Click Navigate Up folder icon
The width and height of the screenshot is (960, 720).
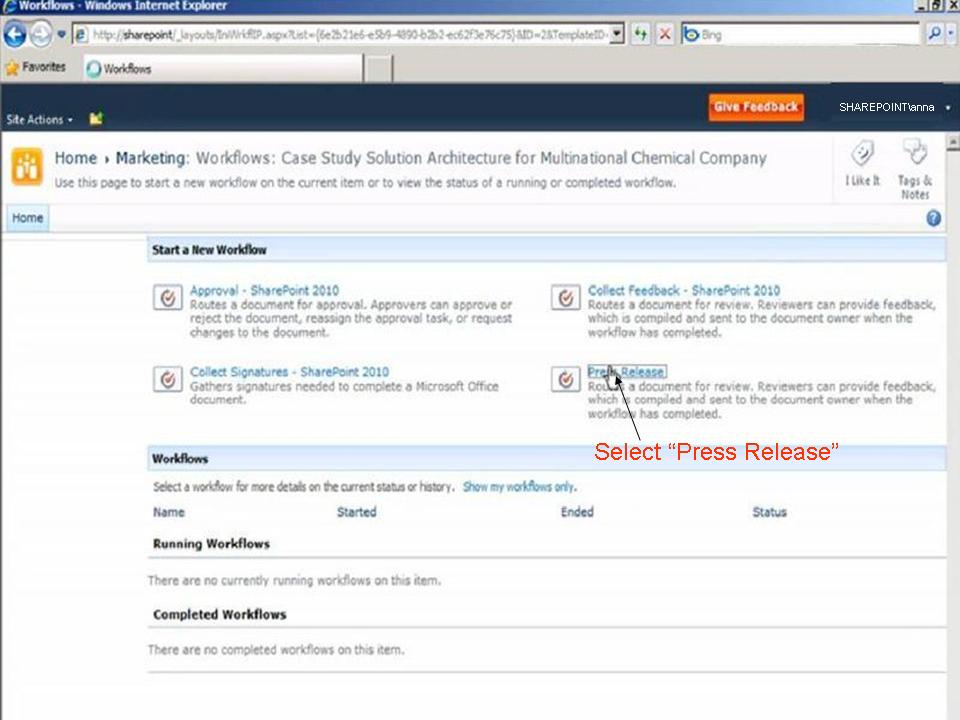coord(96,119)
